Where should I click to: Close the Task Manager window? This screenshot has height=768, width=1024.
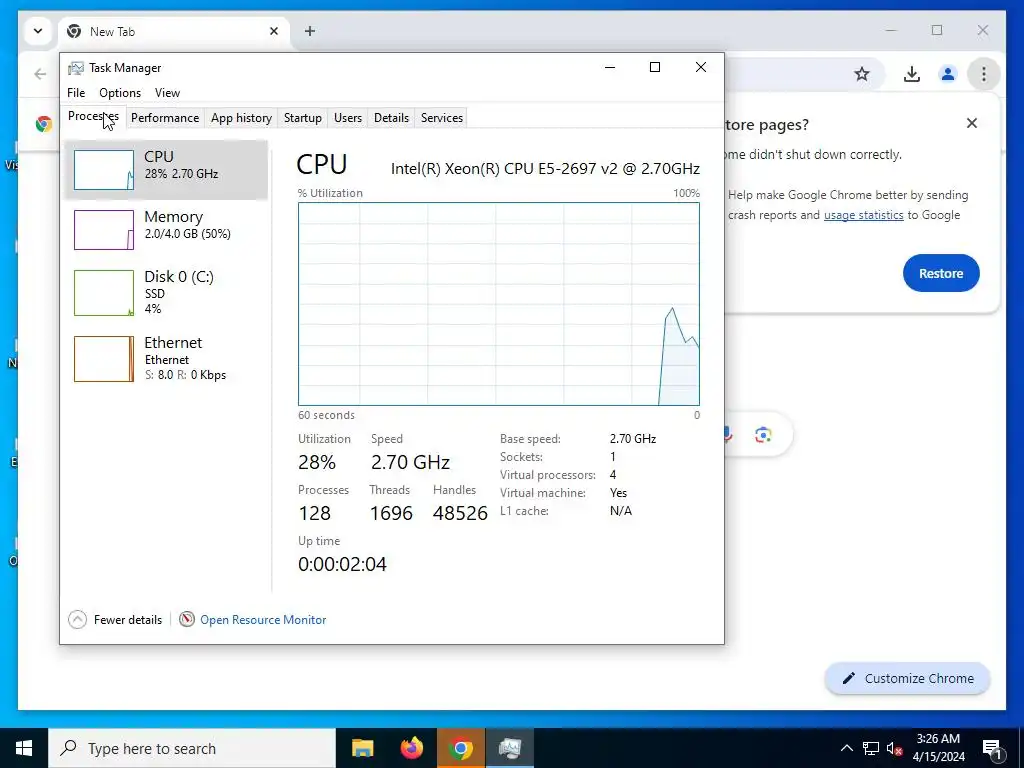tap(701, 67)
